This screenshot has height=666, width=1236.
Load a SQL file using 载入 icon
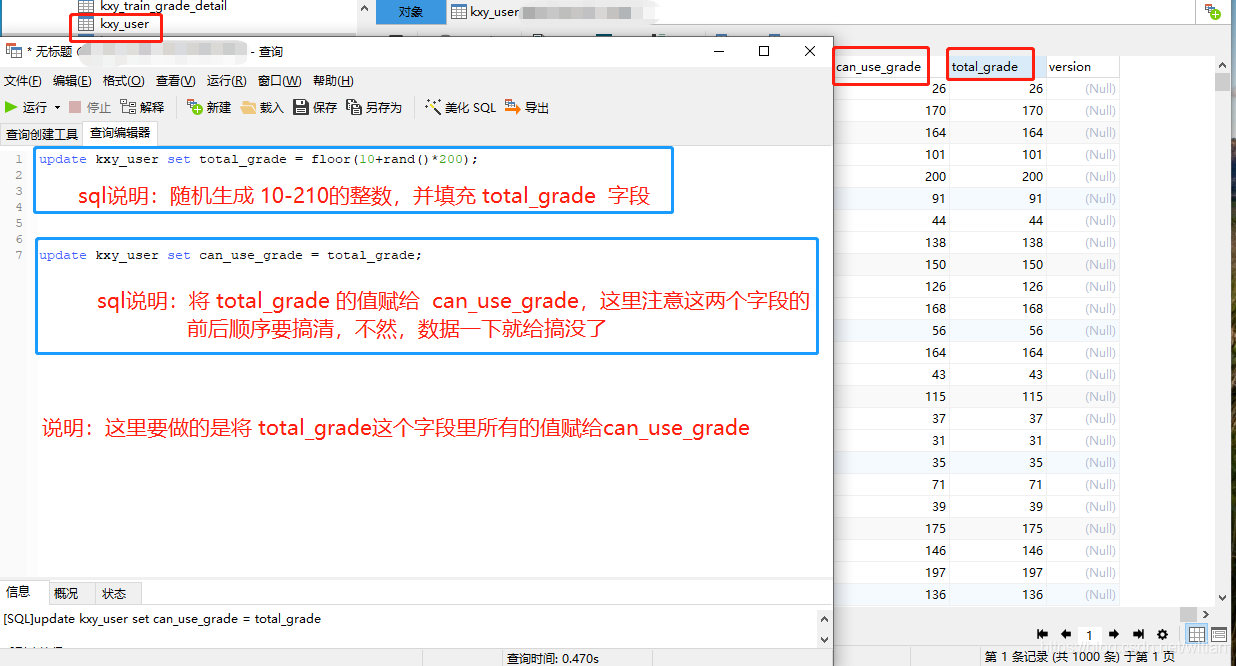click(x=265, y=107)
